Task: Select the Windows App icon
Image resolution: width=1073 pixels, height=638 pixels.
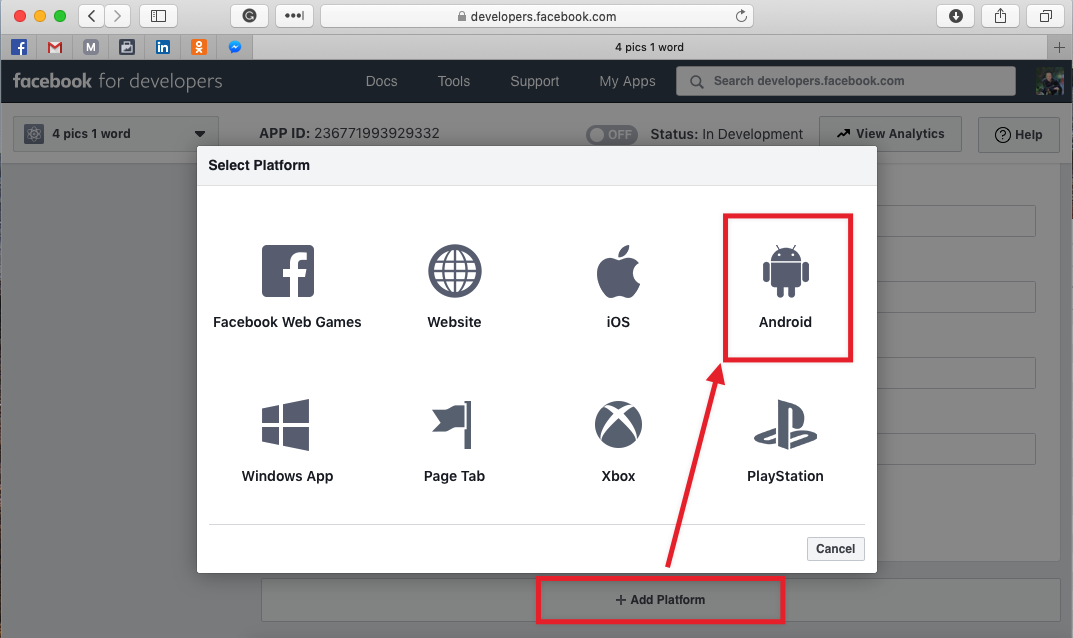Action: [285, 424]
